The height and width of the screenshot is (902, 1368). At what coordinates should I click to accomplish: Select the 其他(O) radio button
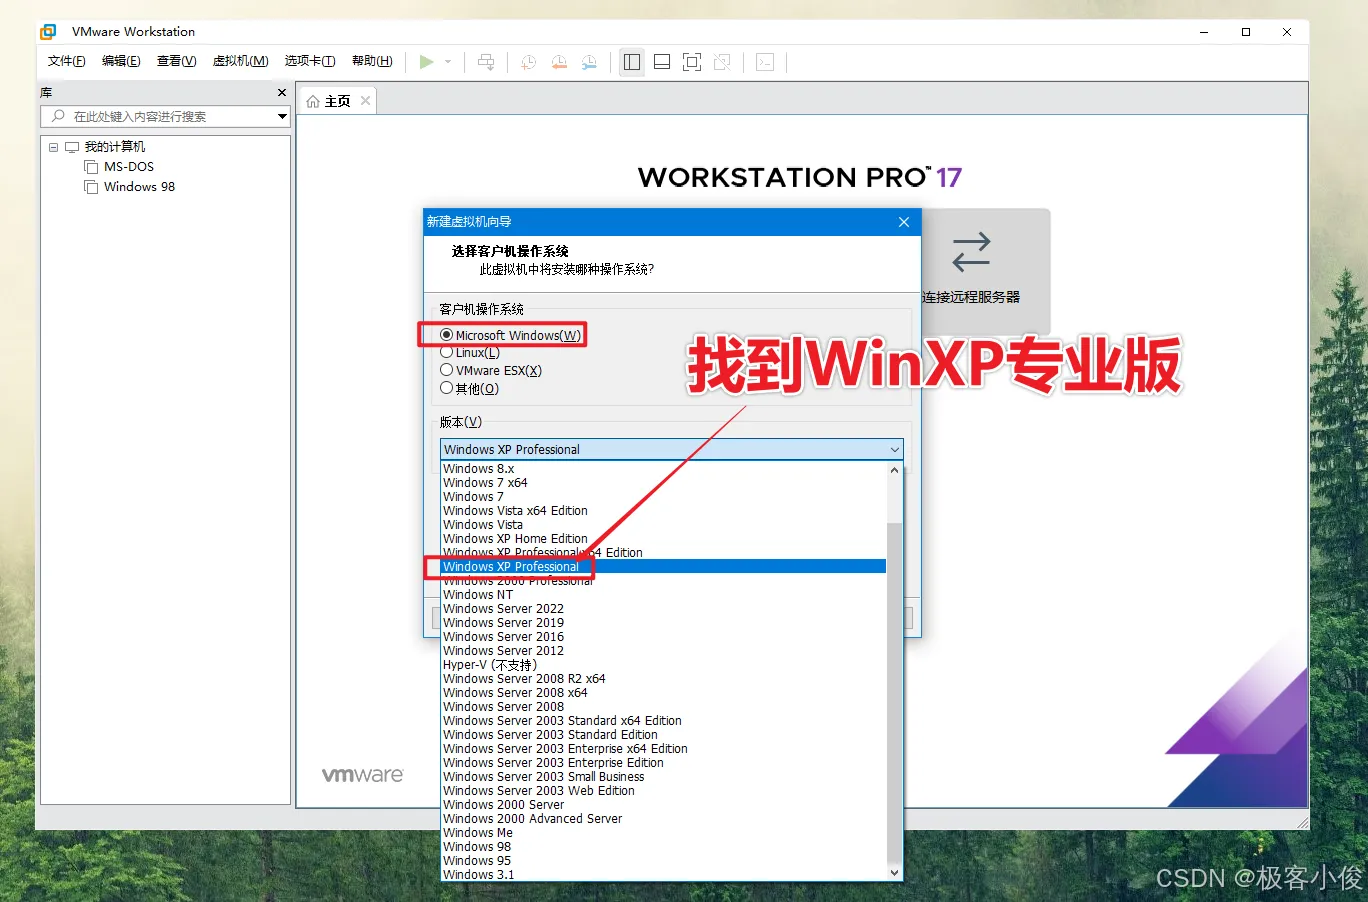click(x=446, y=388)
